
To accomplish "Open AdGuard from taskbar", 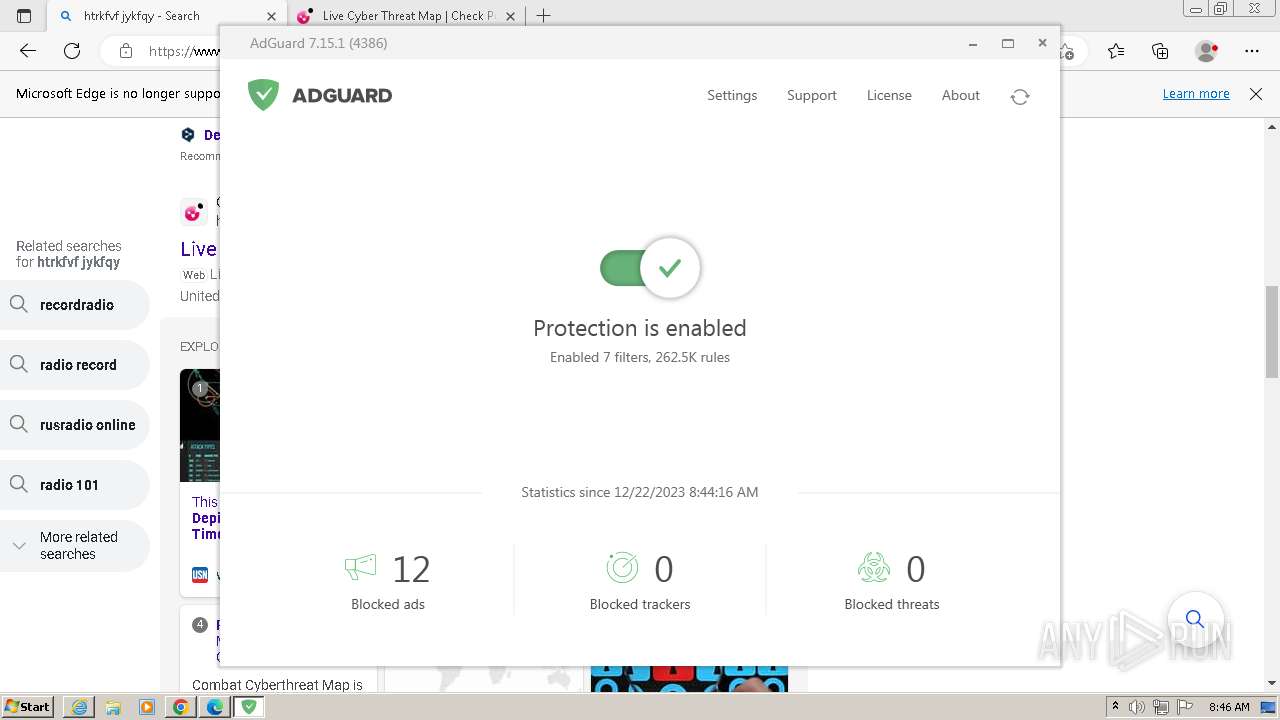I will click(x=249, y=707).
